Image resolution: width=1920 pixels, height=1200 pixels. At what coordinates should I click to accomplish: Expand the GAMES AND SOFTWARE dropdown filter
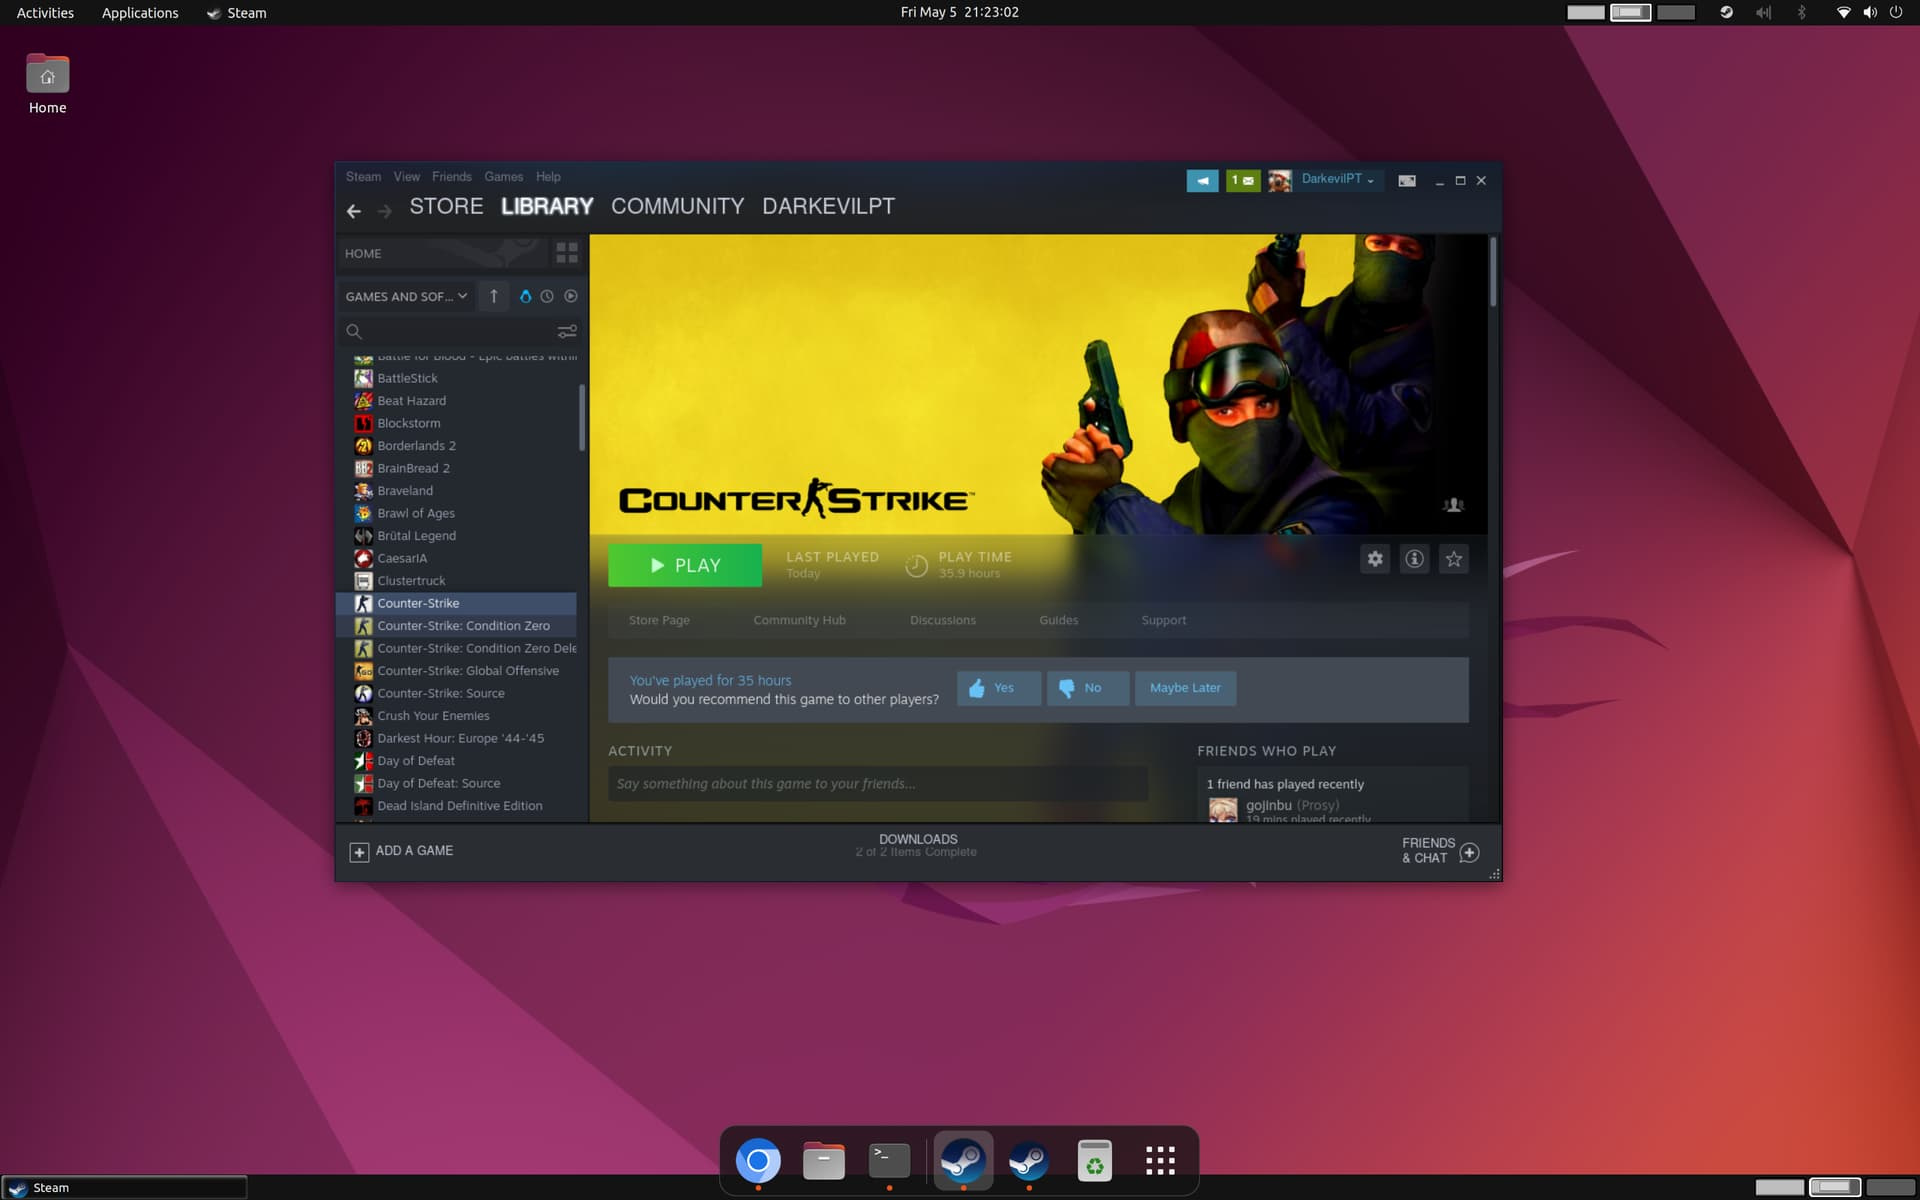(x=405, y=296)
